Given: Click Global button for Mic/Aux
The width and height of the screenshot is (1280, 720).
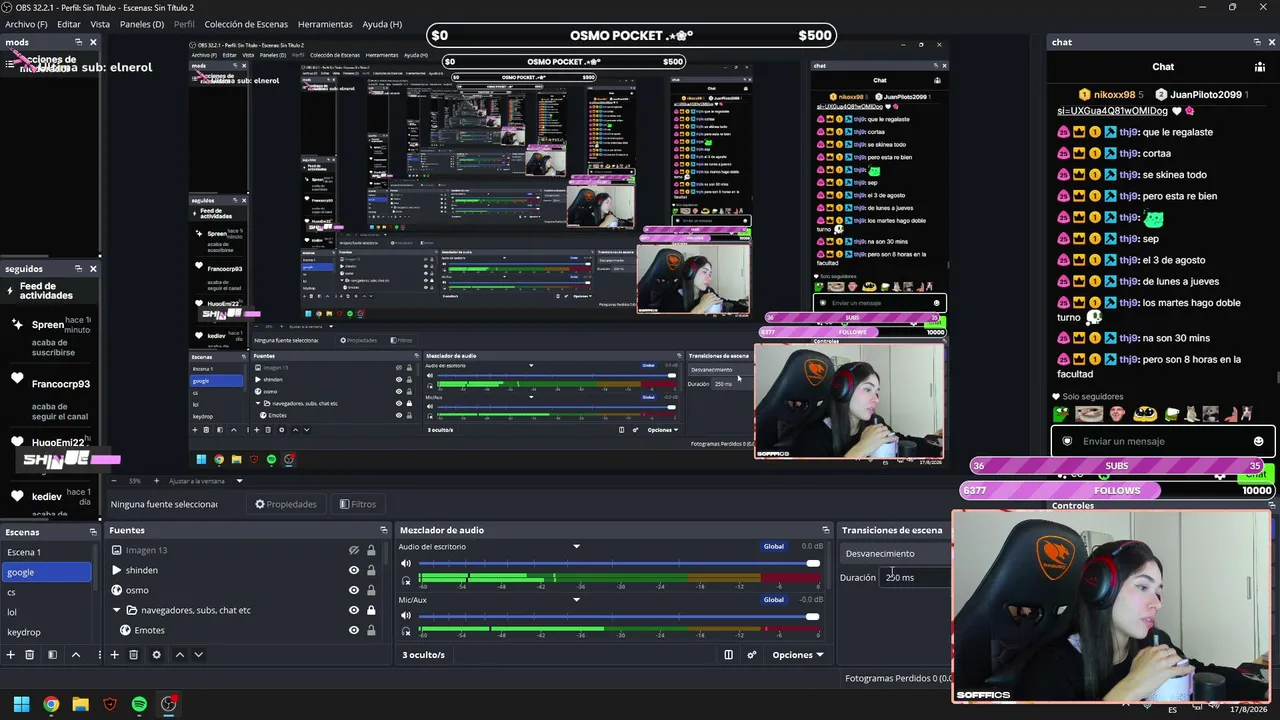Looking at the screenshot, I should [774, 600].
